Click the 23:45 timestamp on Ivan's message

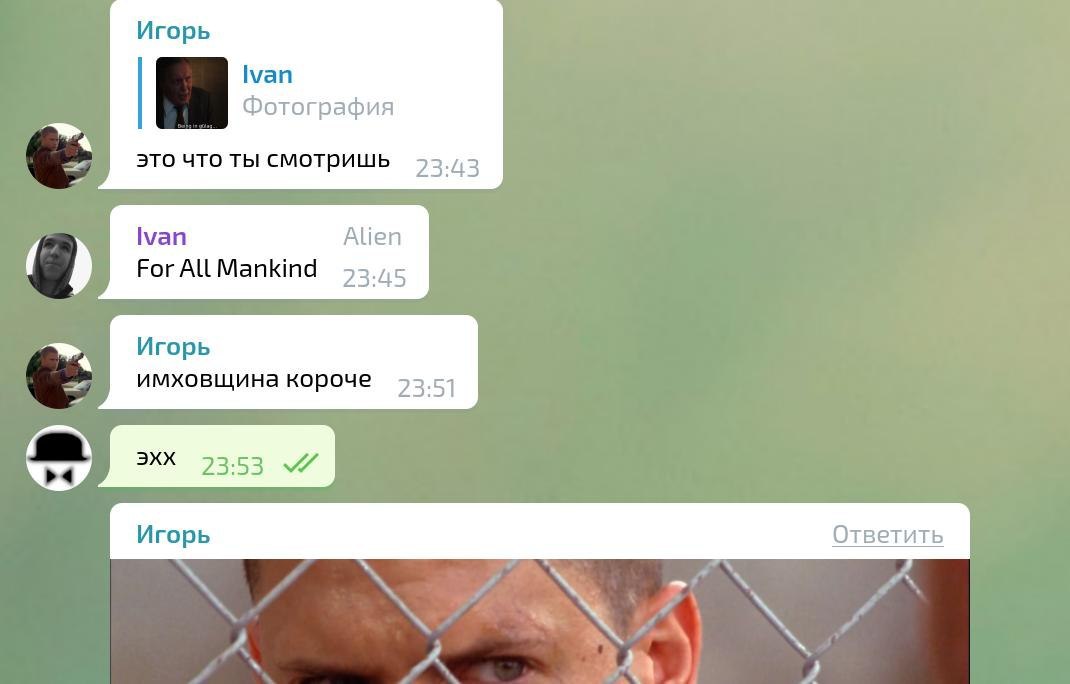tap(374, 279)
